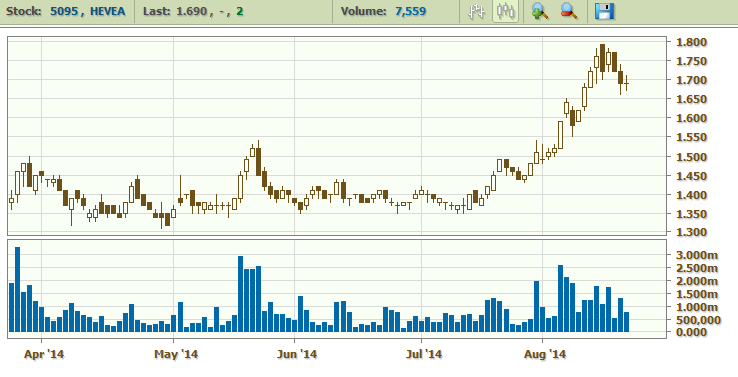Click the May '14 date label
Image resolution: width=738 pixels, height=377 pixels.
tap(176, 354)
